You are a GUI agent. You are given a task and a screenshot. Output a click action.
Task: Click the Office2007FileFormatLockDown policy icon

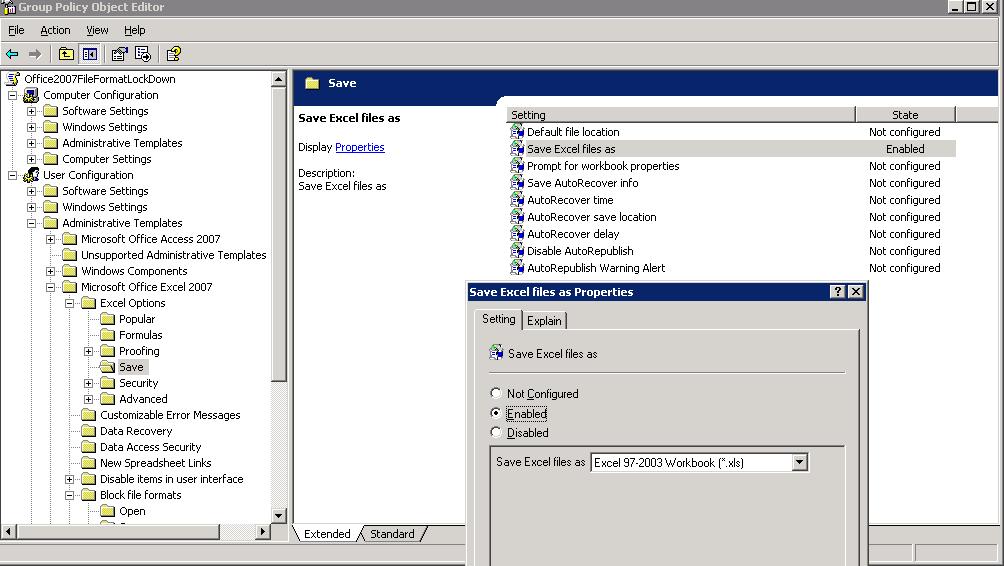point(13,79)
